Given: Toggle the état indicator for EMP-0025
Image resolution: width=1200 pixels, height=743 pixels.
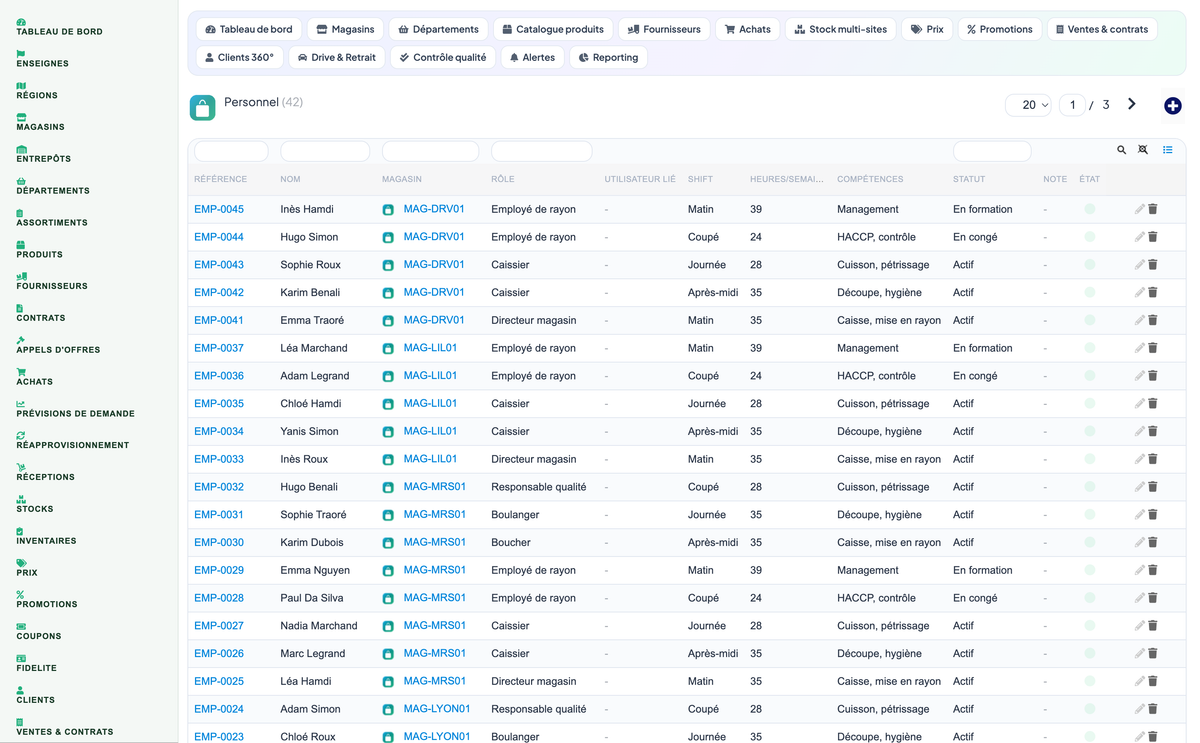Looking at the screenshot, I should 1089,681.
